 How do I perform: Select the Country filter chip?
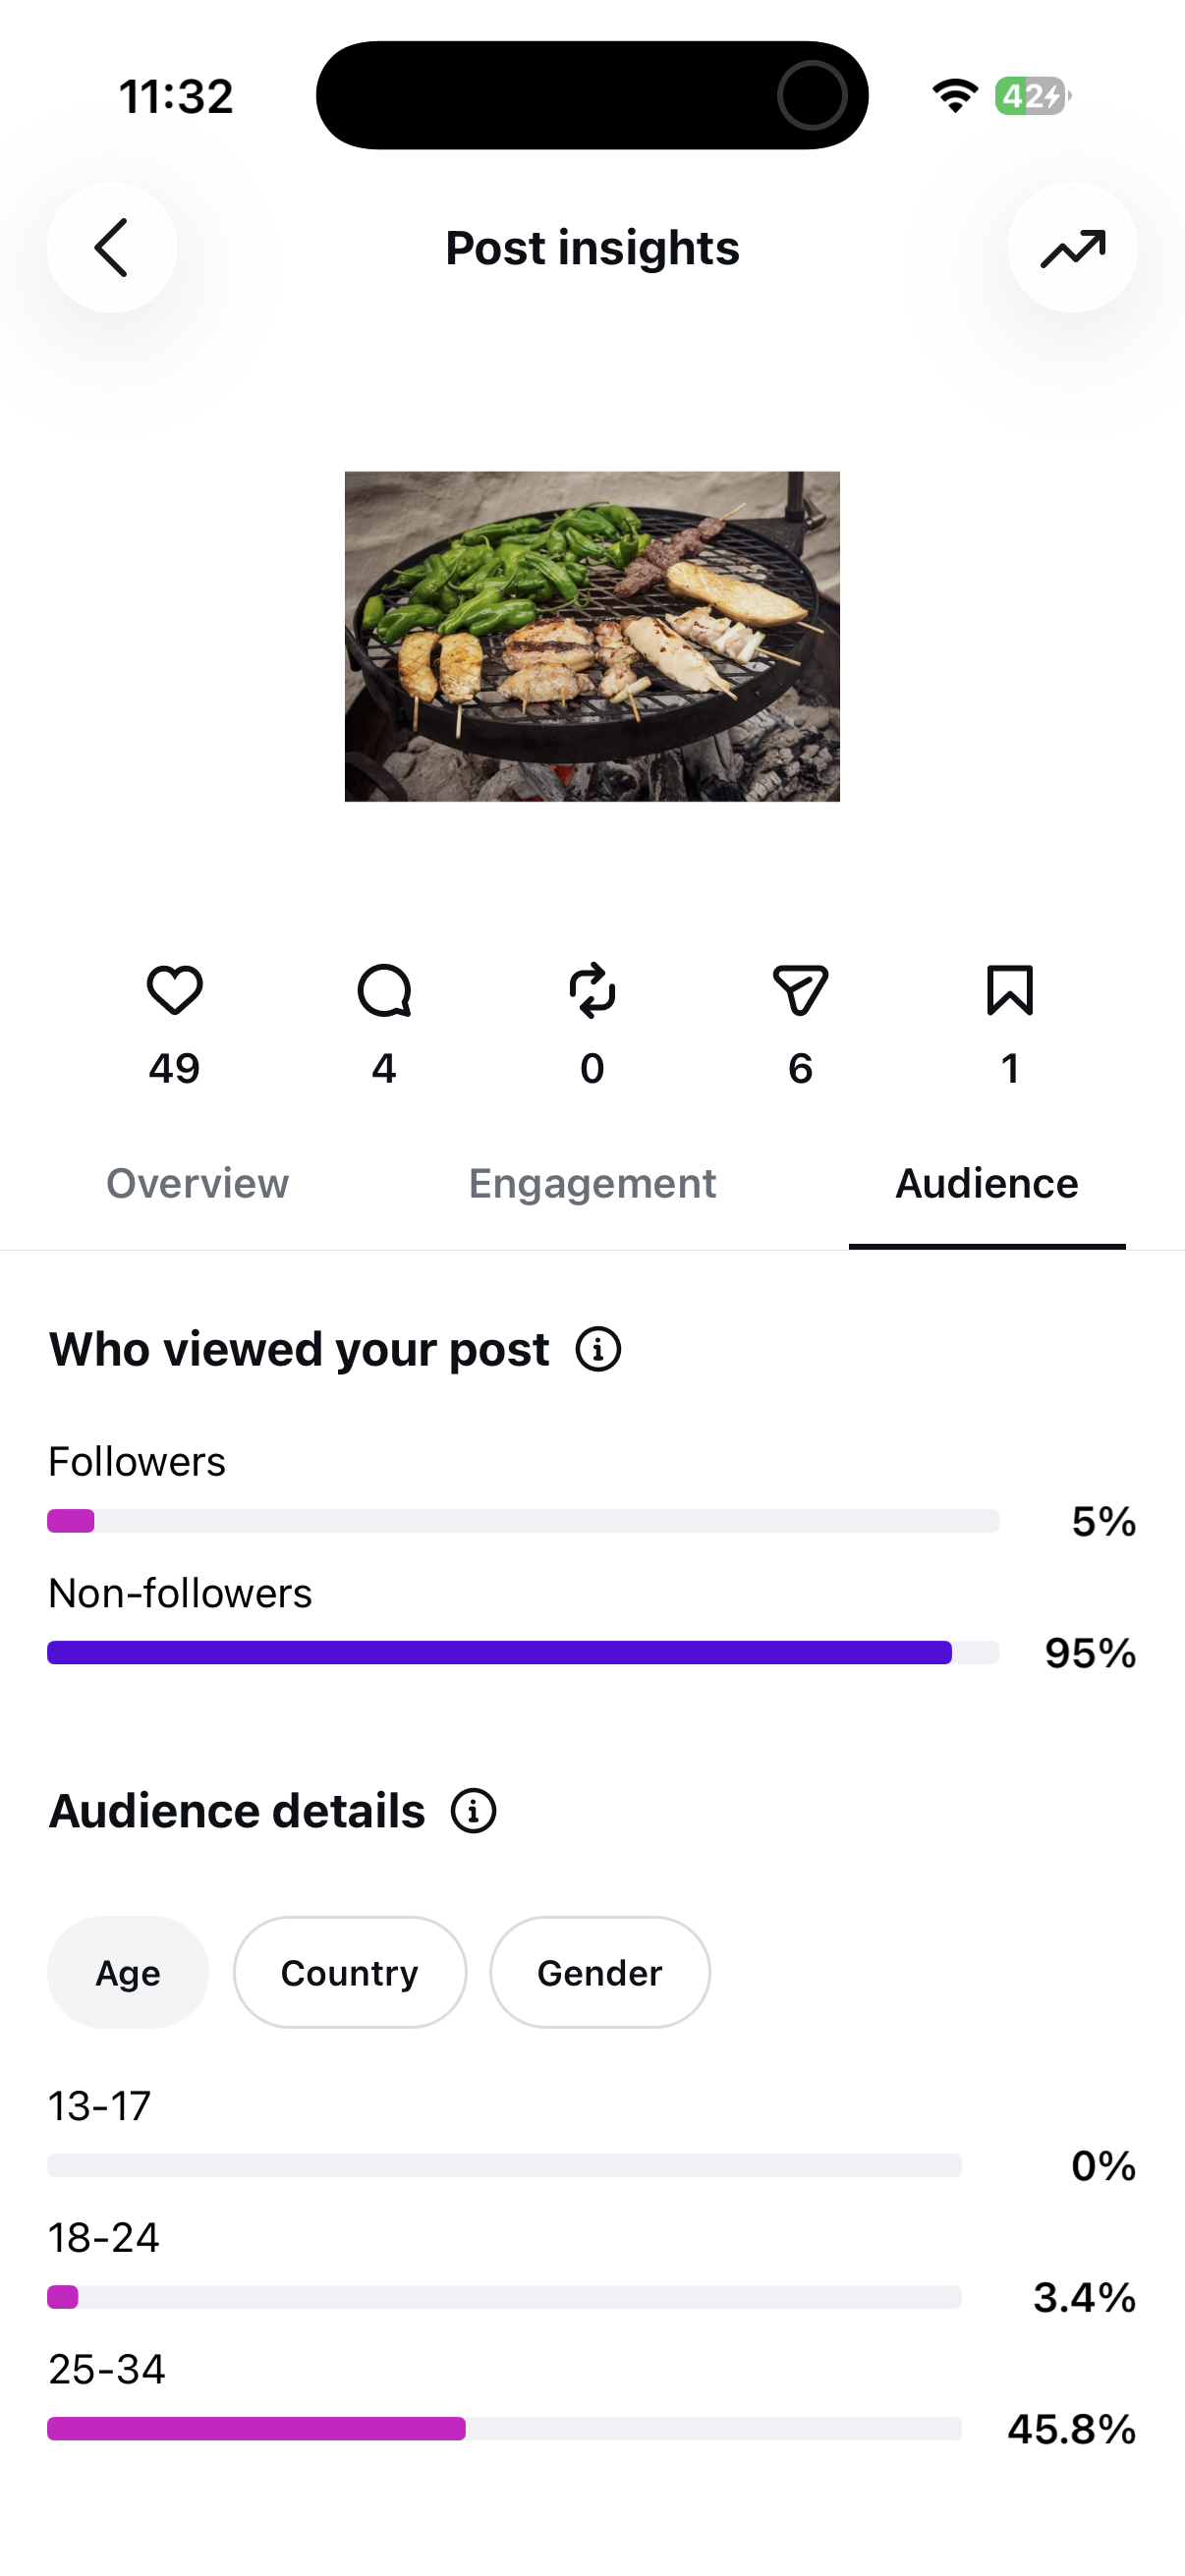pos(350,1973)
